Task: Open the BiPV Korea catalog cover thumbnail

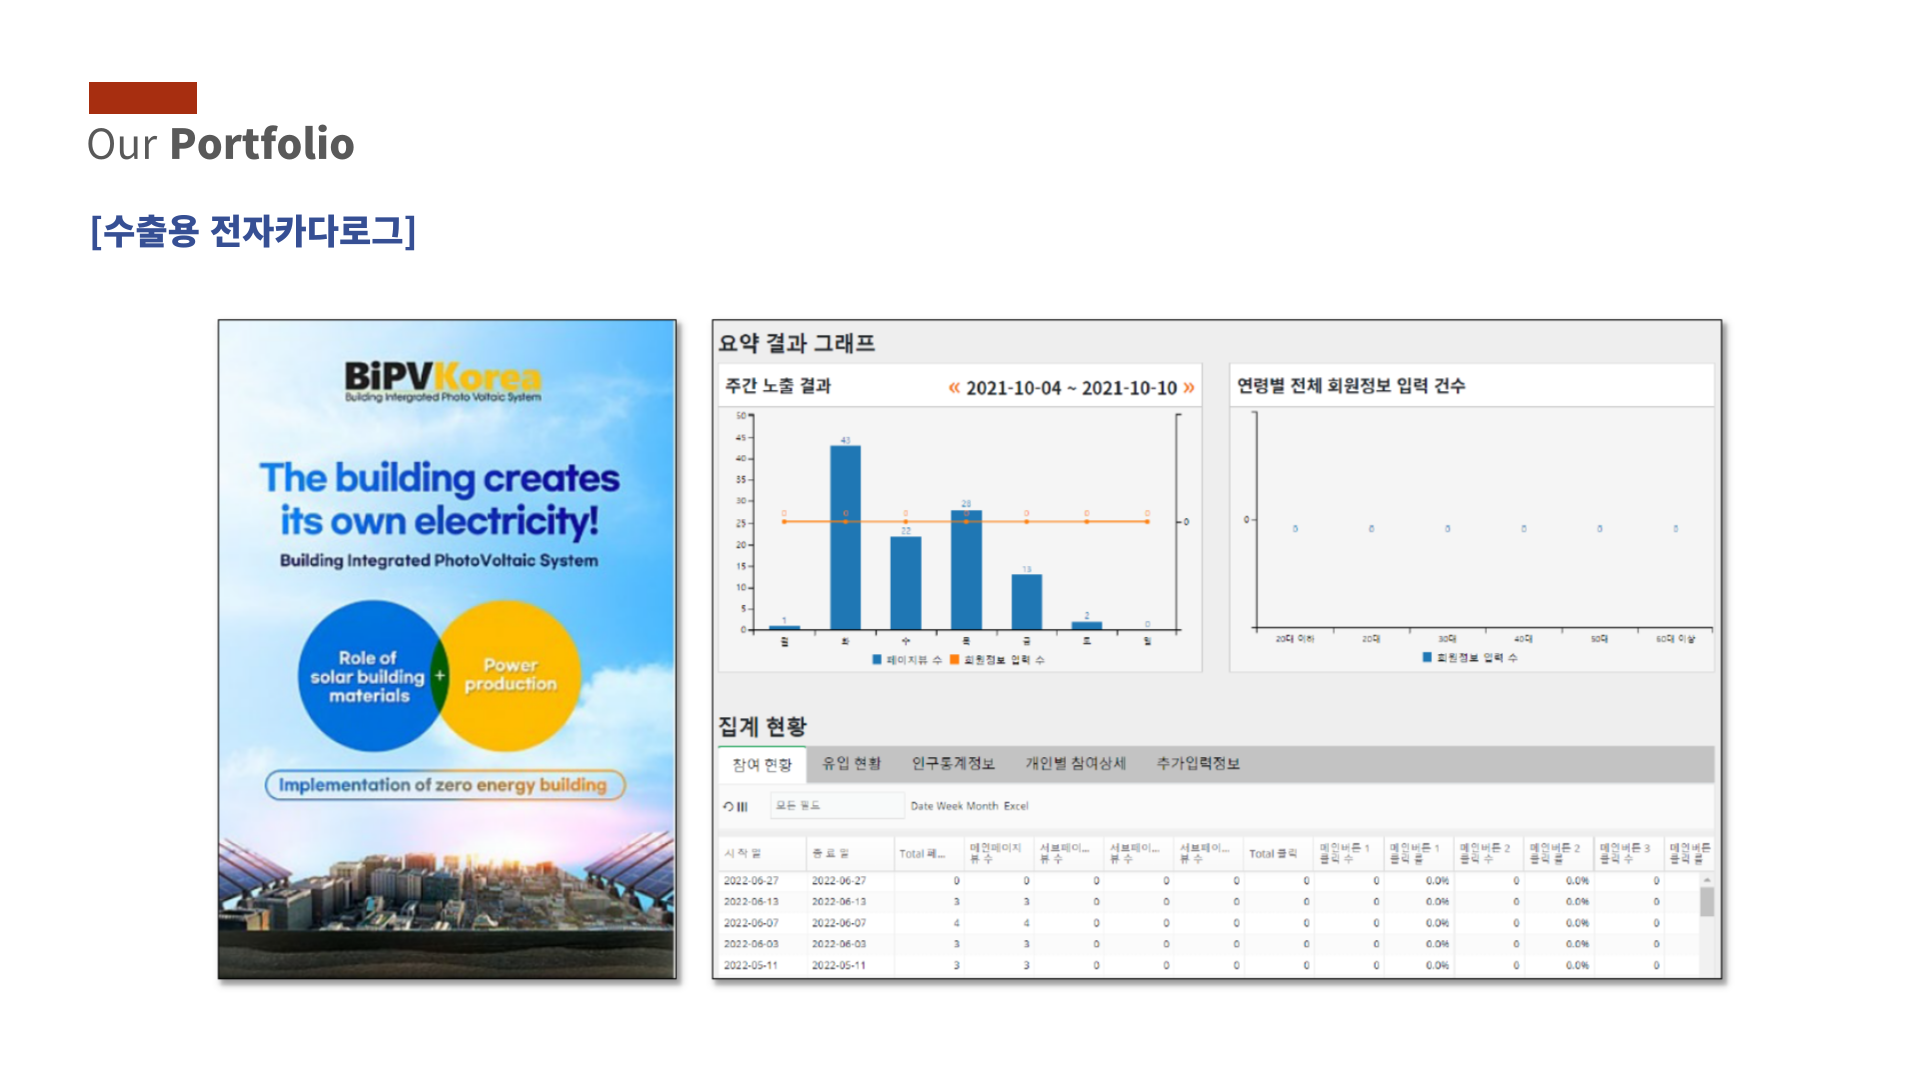Action: point(447,649)
